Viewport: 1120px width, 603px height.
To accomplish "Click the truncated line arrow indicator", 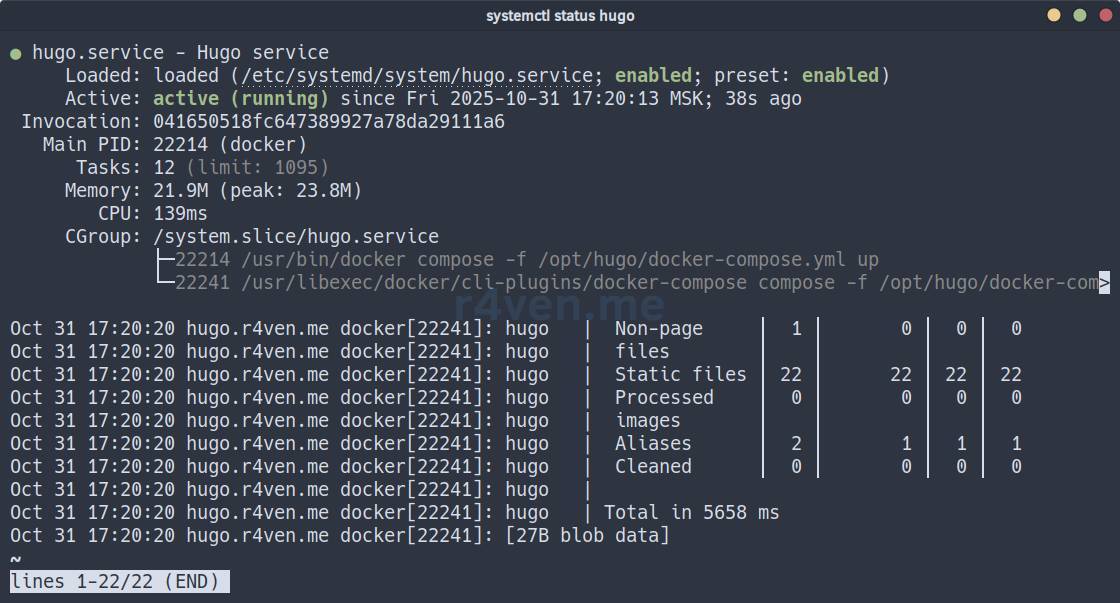I will (1104, 283).
